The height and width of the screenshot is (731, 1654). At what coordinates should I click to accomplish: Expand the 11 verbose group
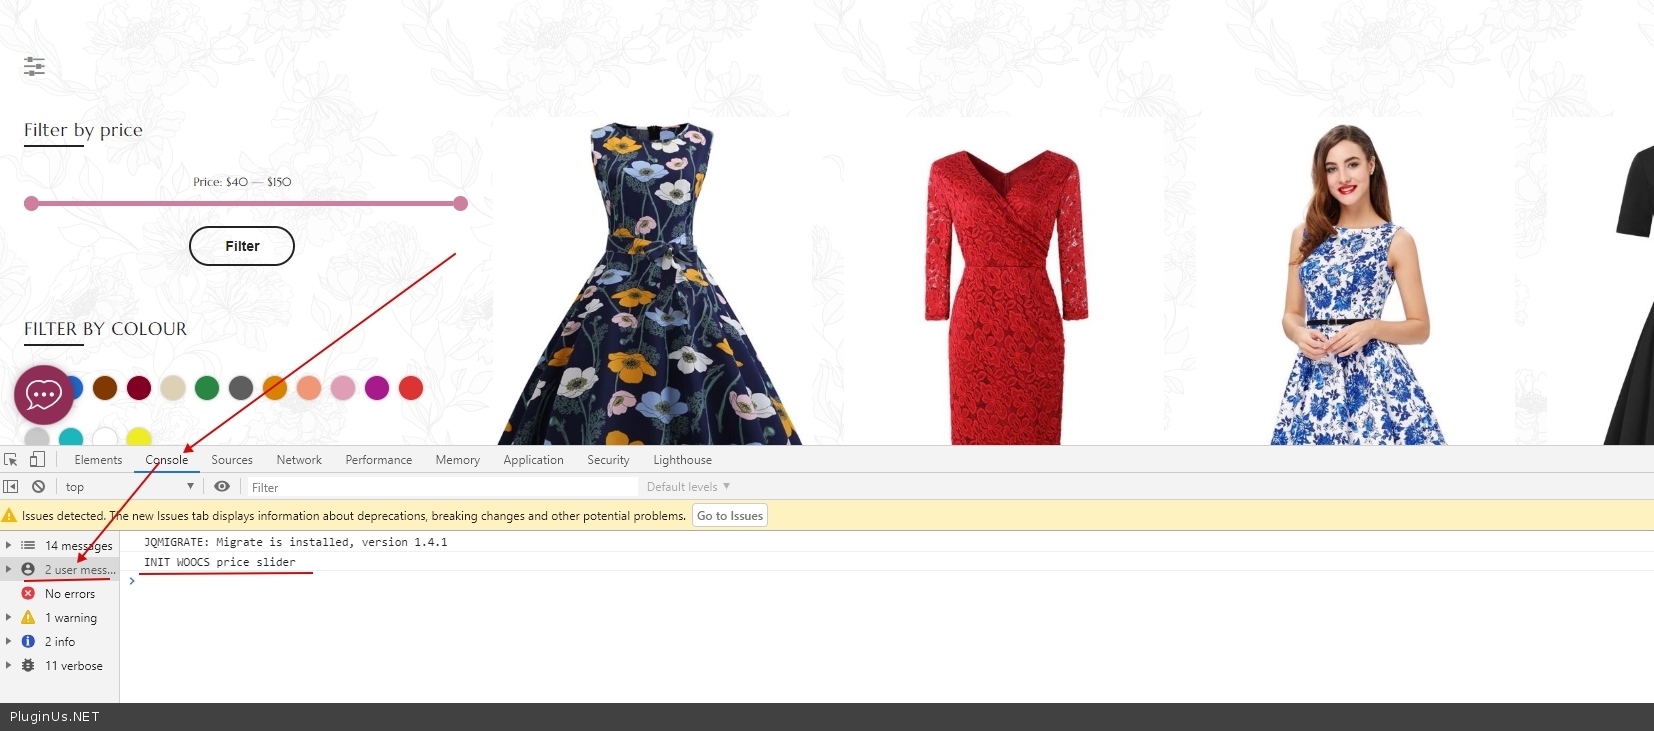pos(9,666)
